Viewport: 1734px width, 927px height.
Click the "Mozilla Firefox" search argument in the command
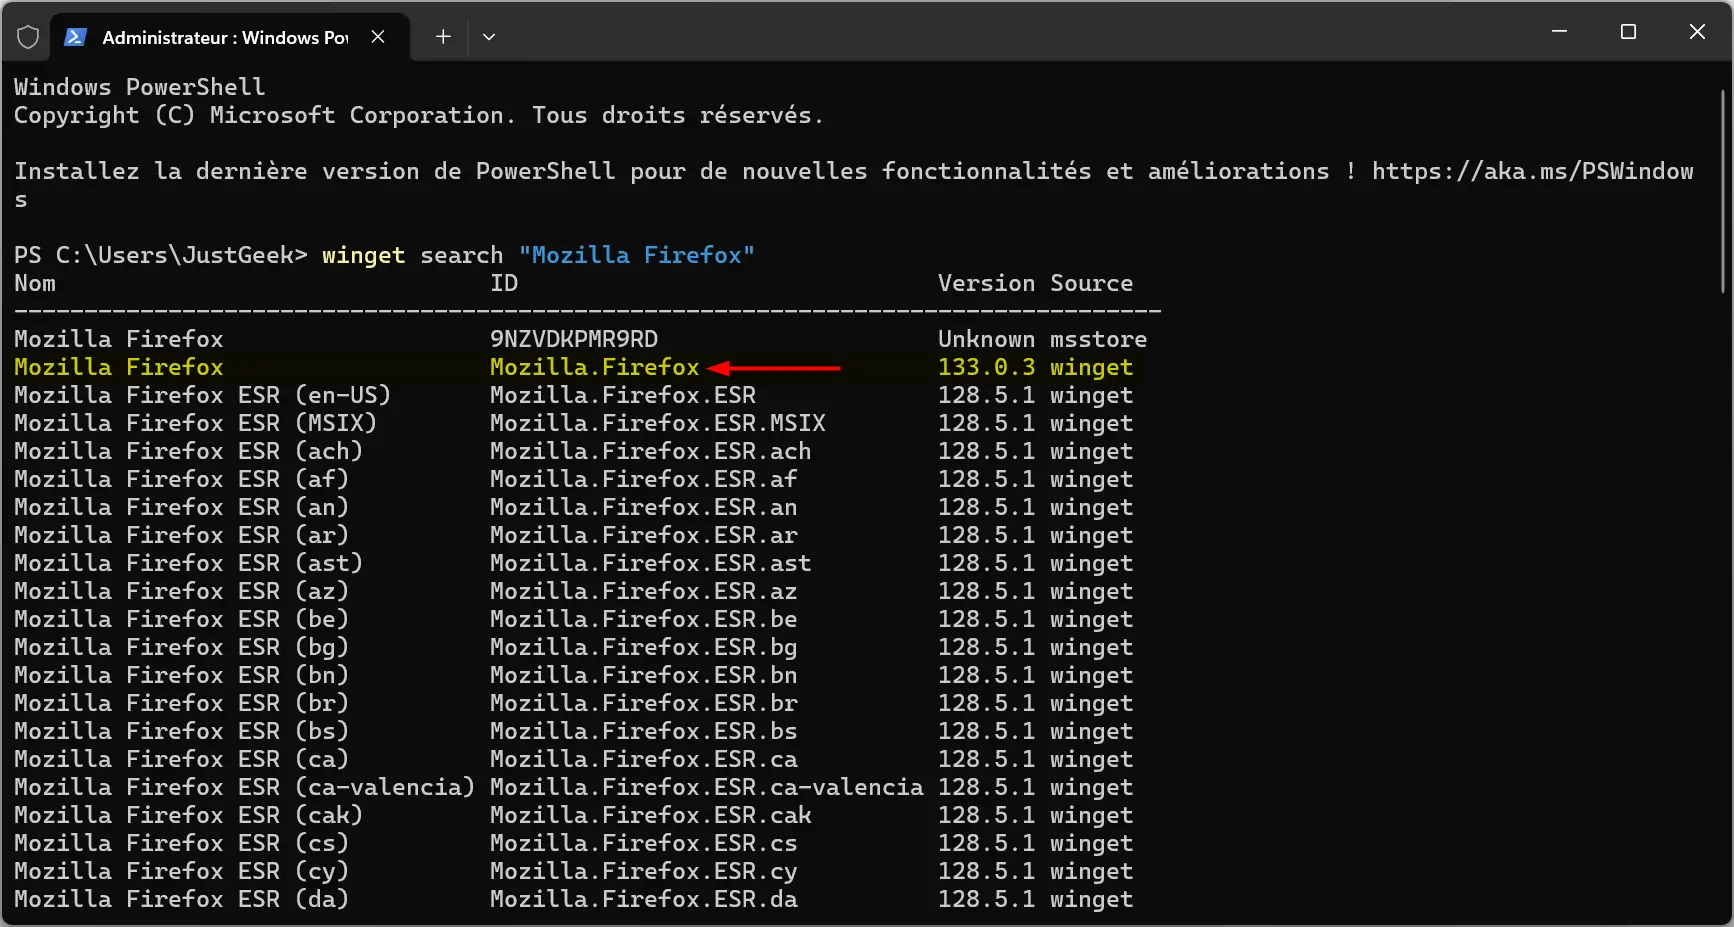click(x=637, y=255)
